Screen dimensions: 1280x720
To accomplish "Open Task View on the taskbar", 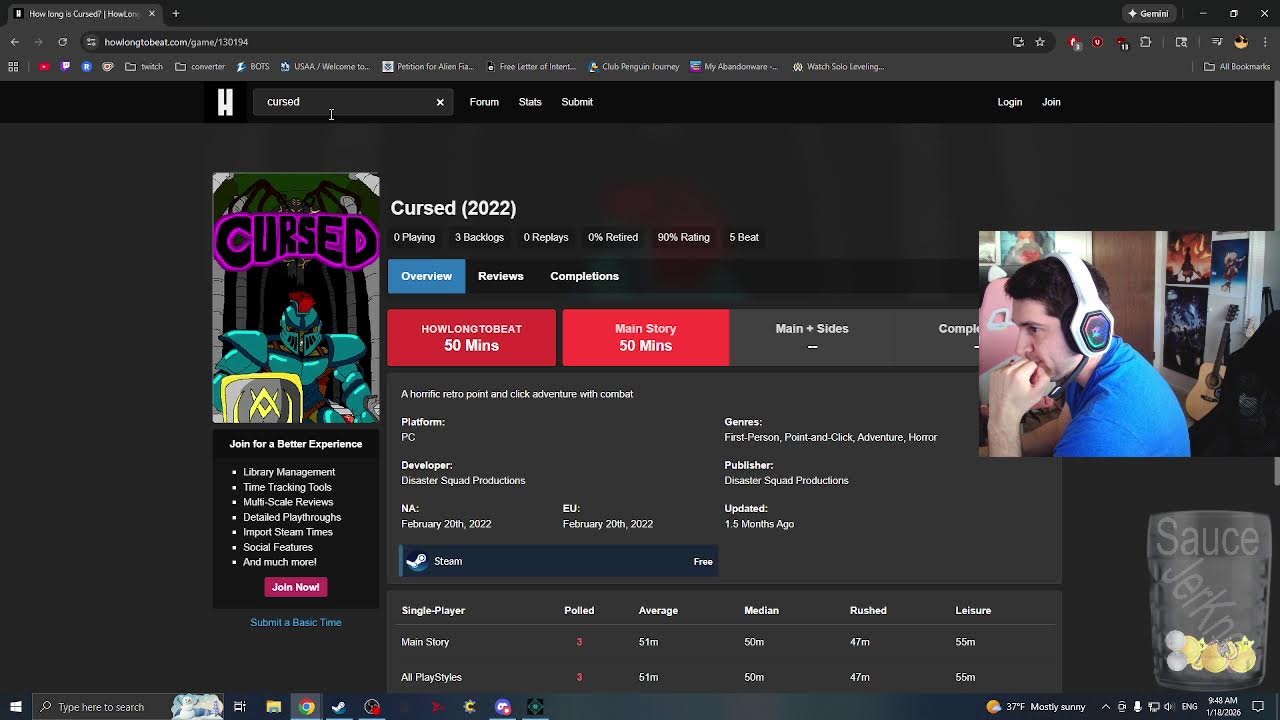I will 240,707.
